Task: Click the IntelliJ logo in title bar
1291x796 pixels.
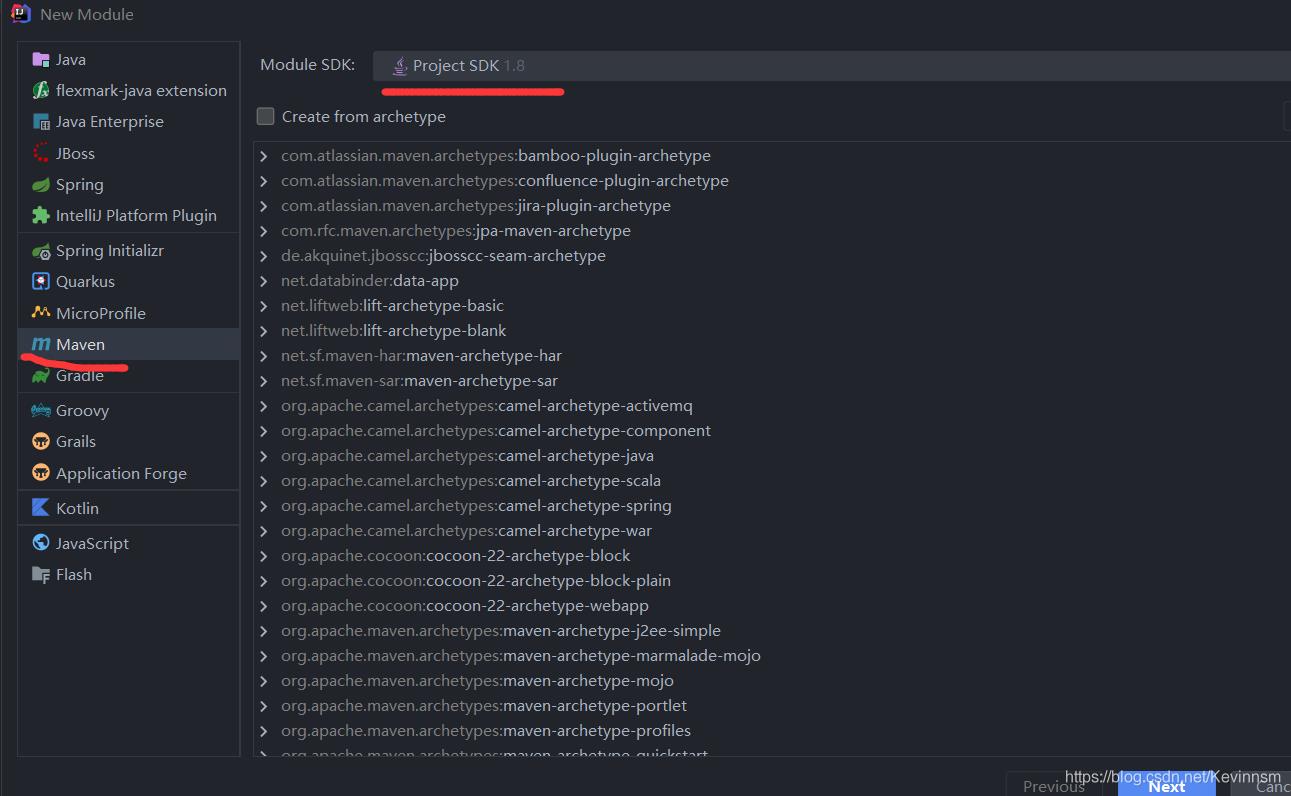Action: point(20,14)
